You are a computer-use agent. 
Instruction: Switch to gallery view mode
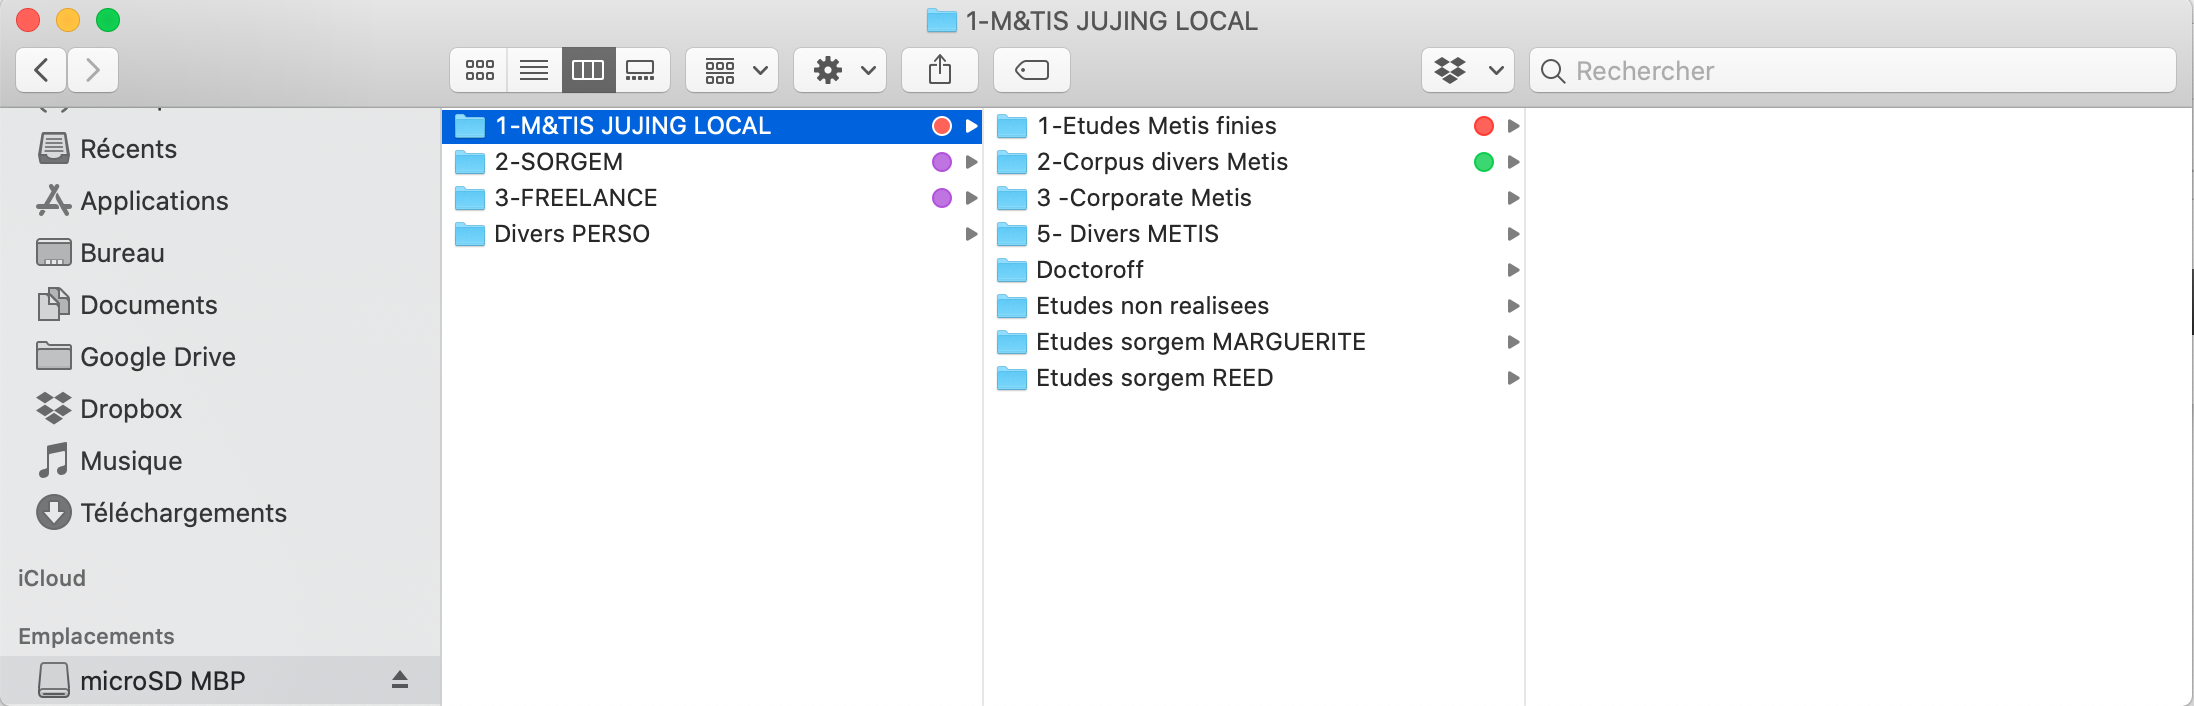pos(641,70)
